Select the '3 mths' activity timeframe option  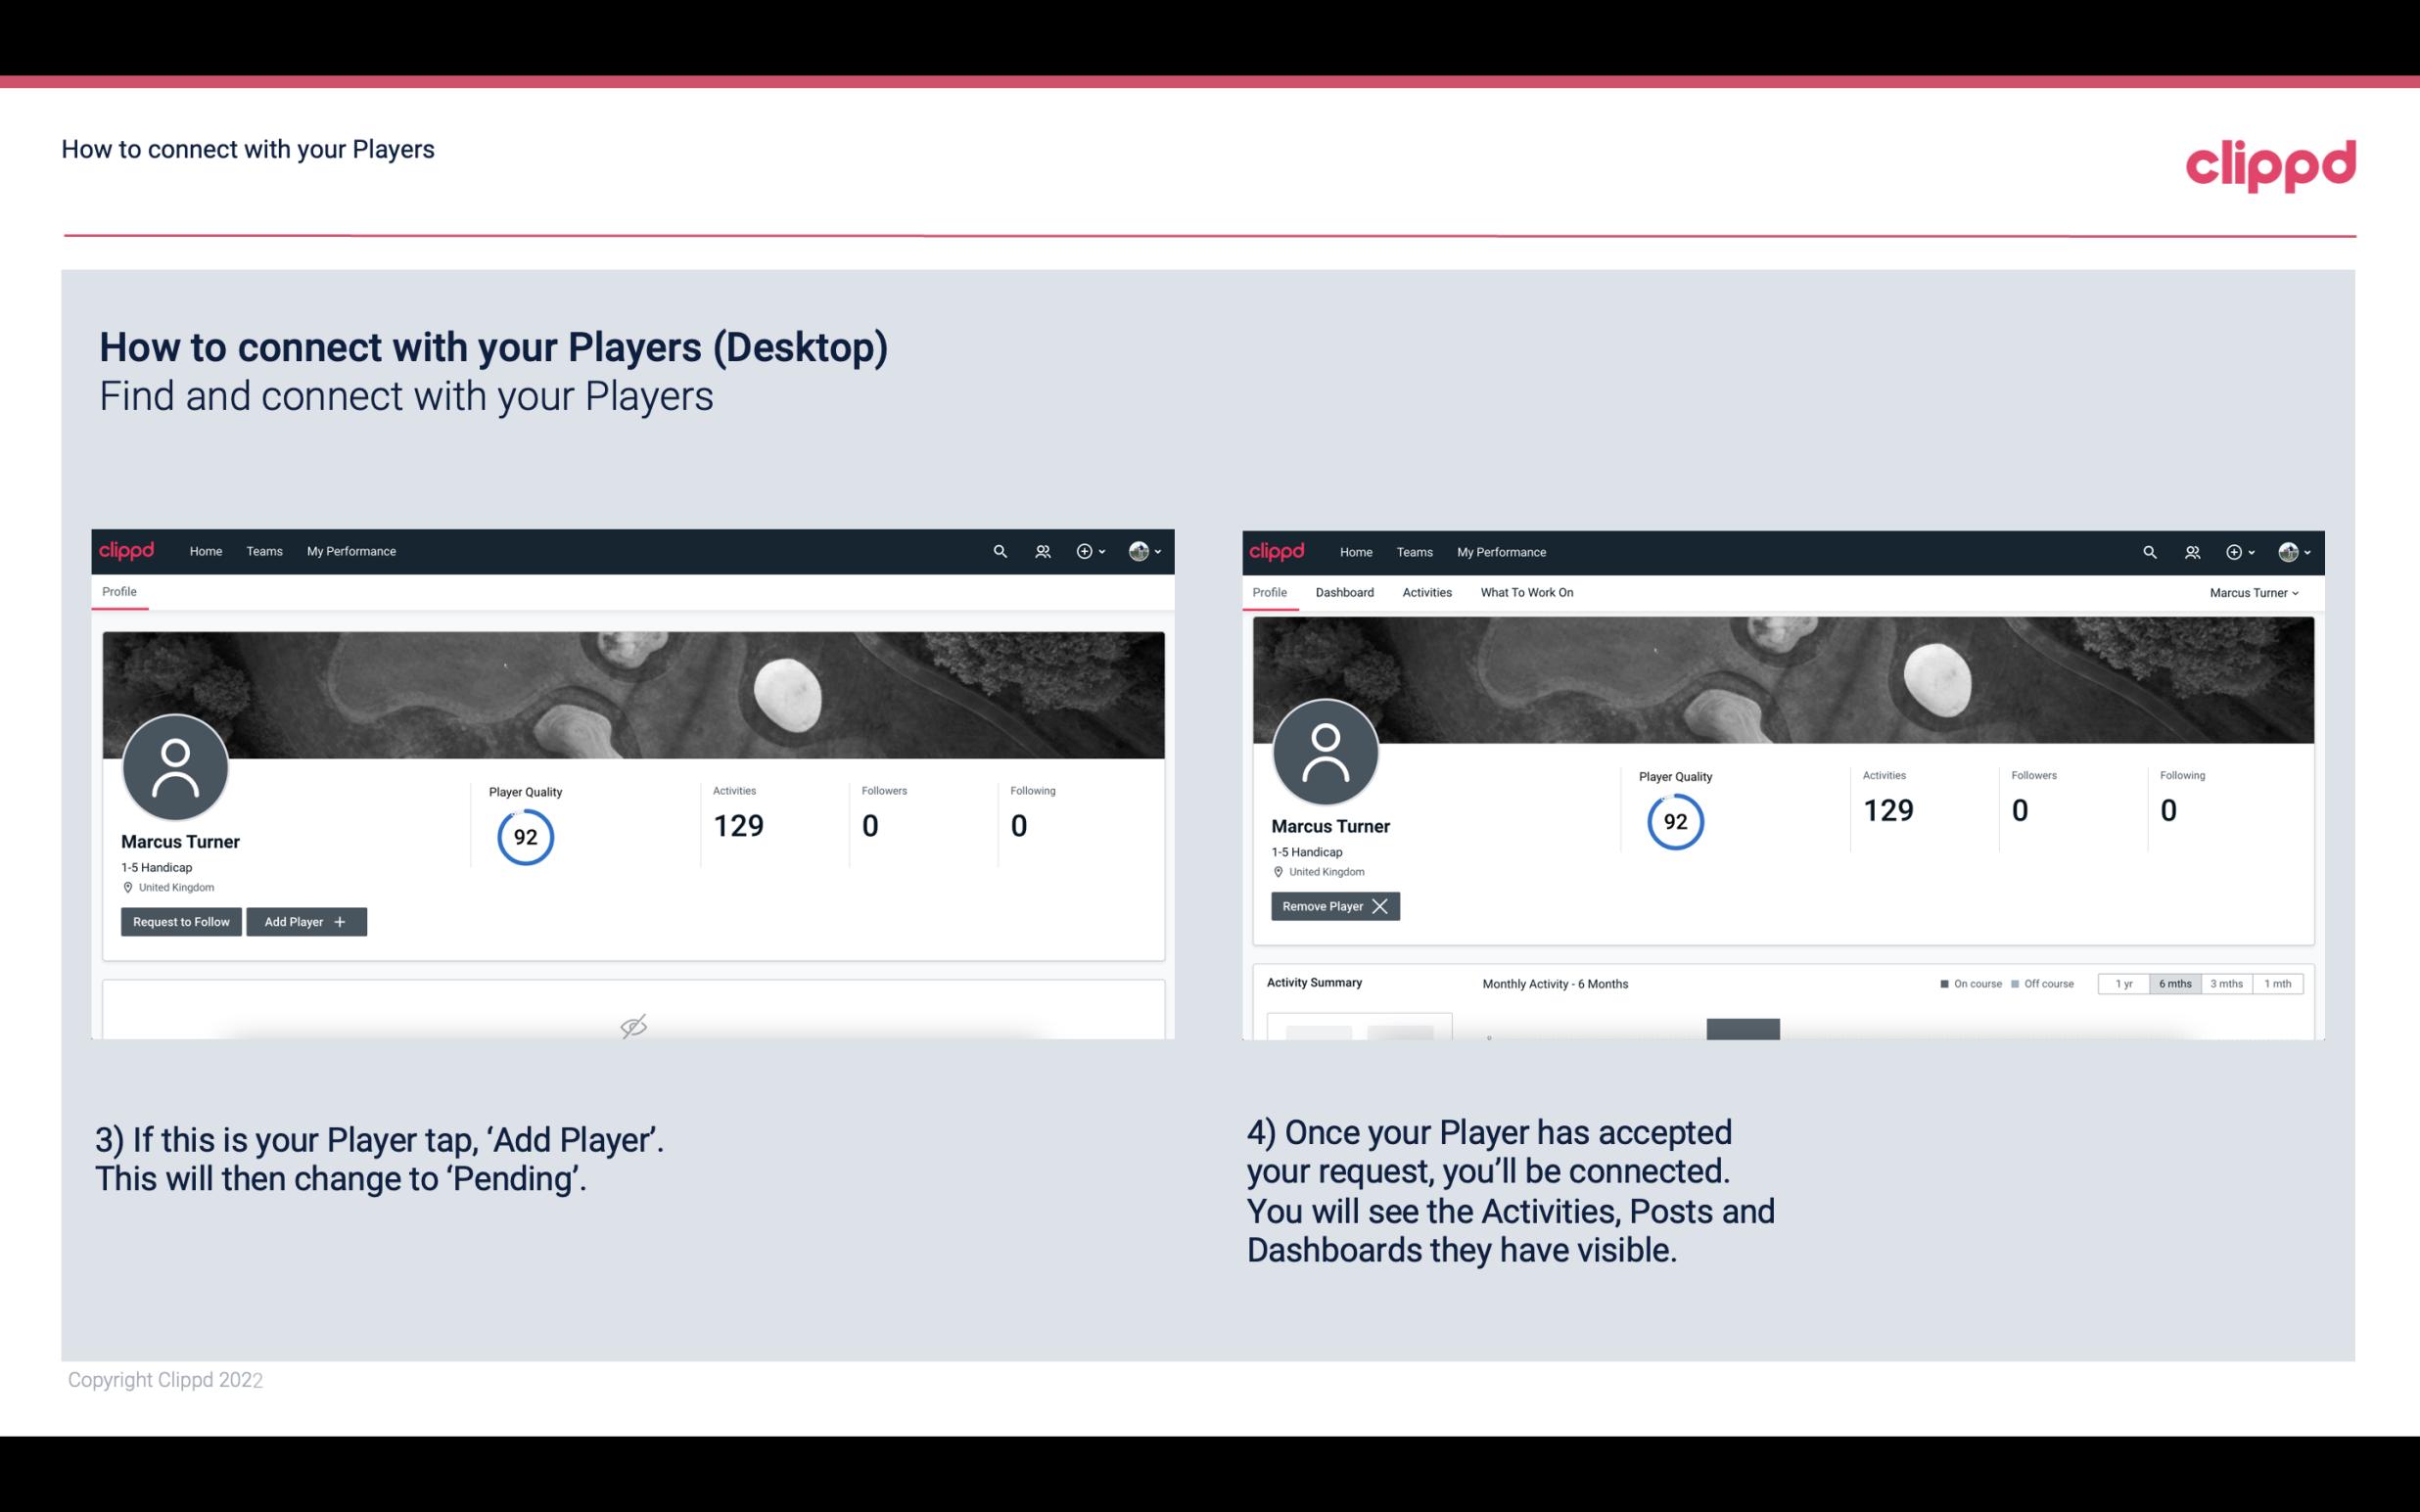click(x=2225, y=983)
